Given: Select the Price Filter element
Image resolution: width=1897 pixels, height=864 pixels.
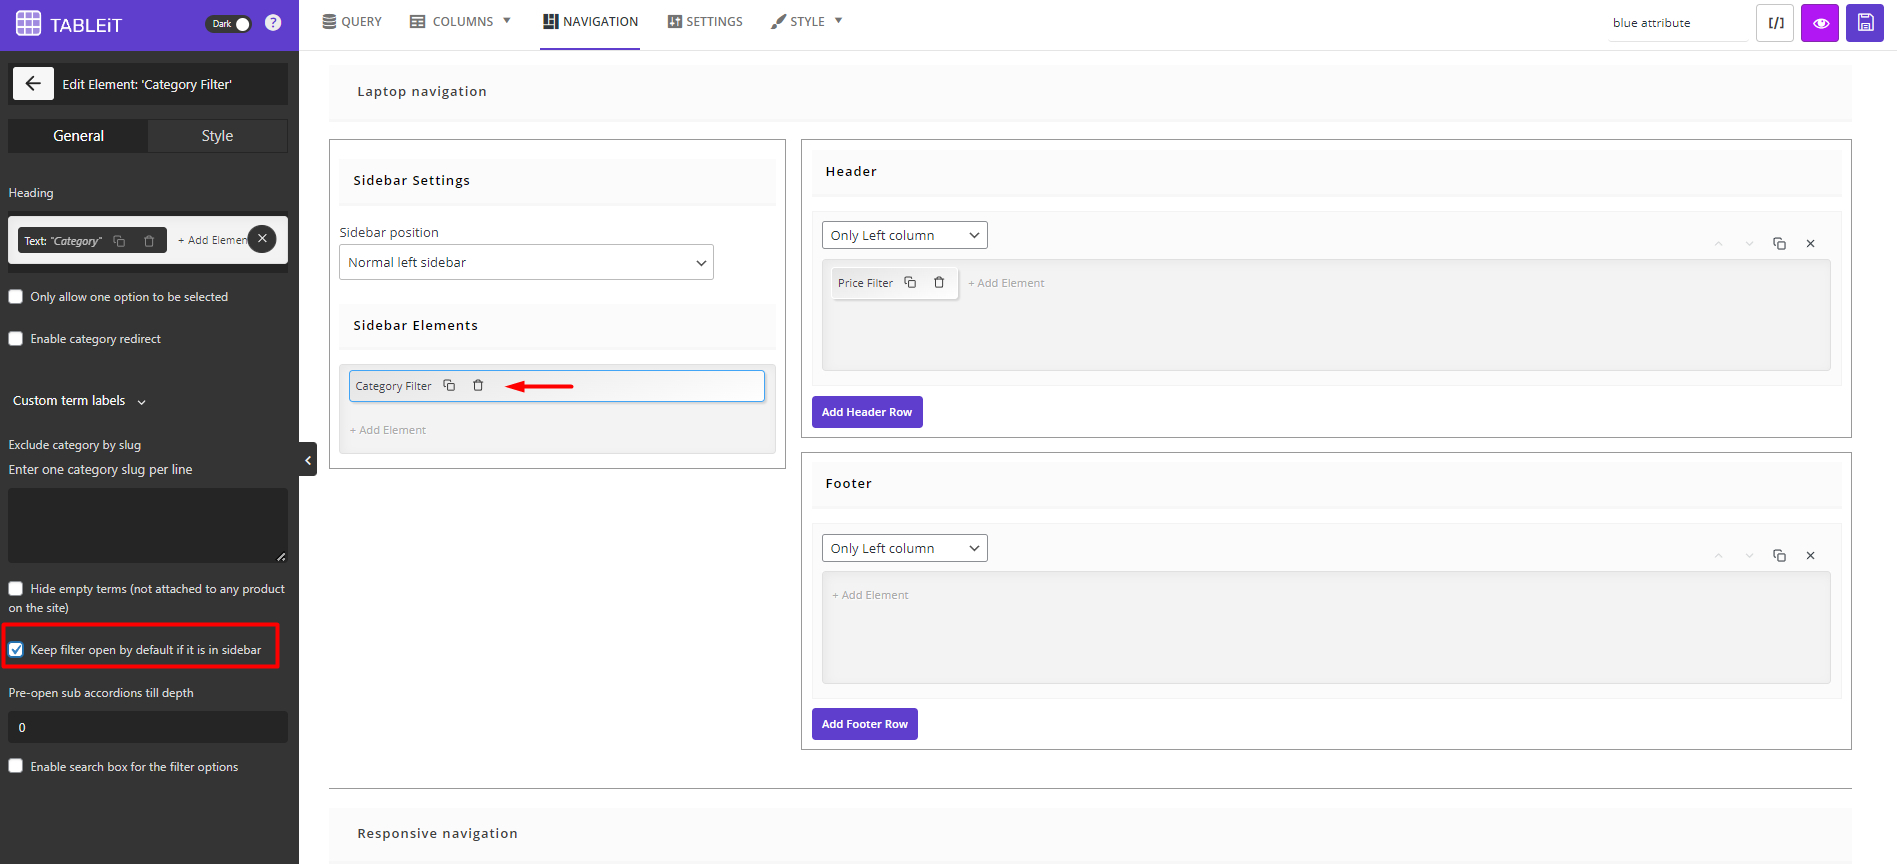Looking at the screenshot, I should (865, 283).
